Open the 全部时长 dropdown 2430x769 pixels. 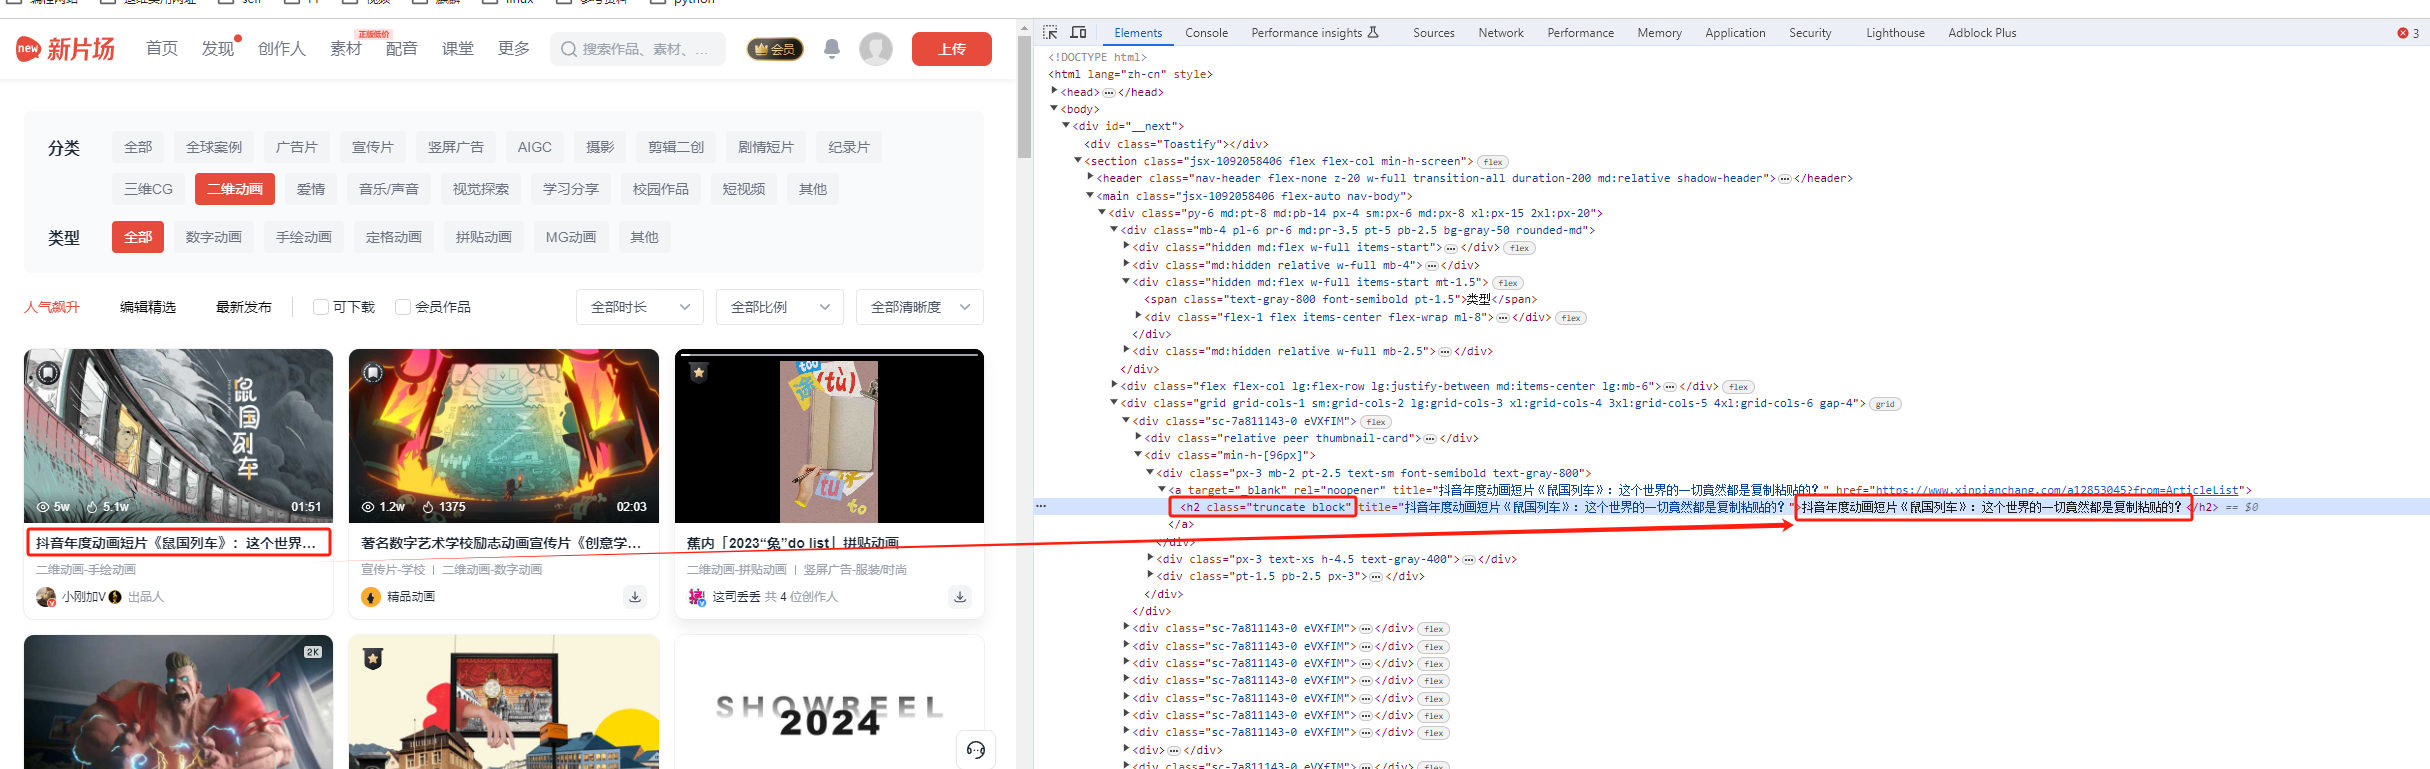point(640,307)
